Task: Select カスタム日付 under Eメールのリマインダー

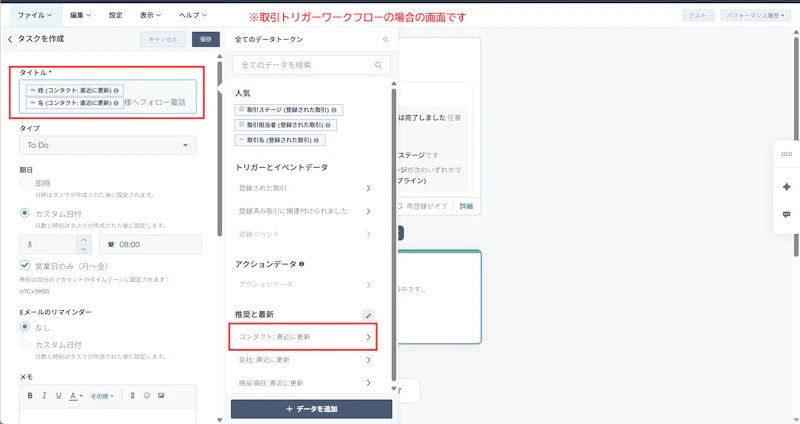Action: coord(24,344)
